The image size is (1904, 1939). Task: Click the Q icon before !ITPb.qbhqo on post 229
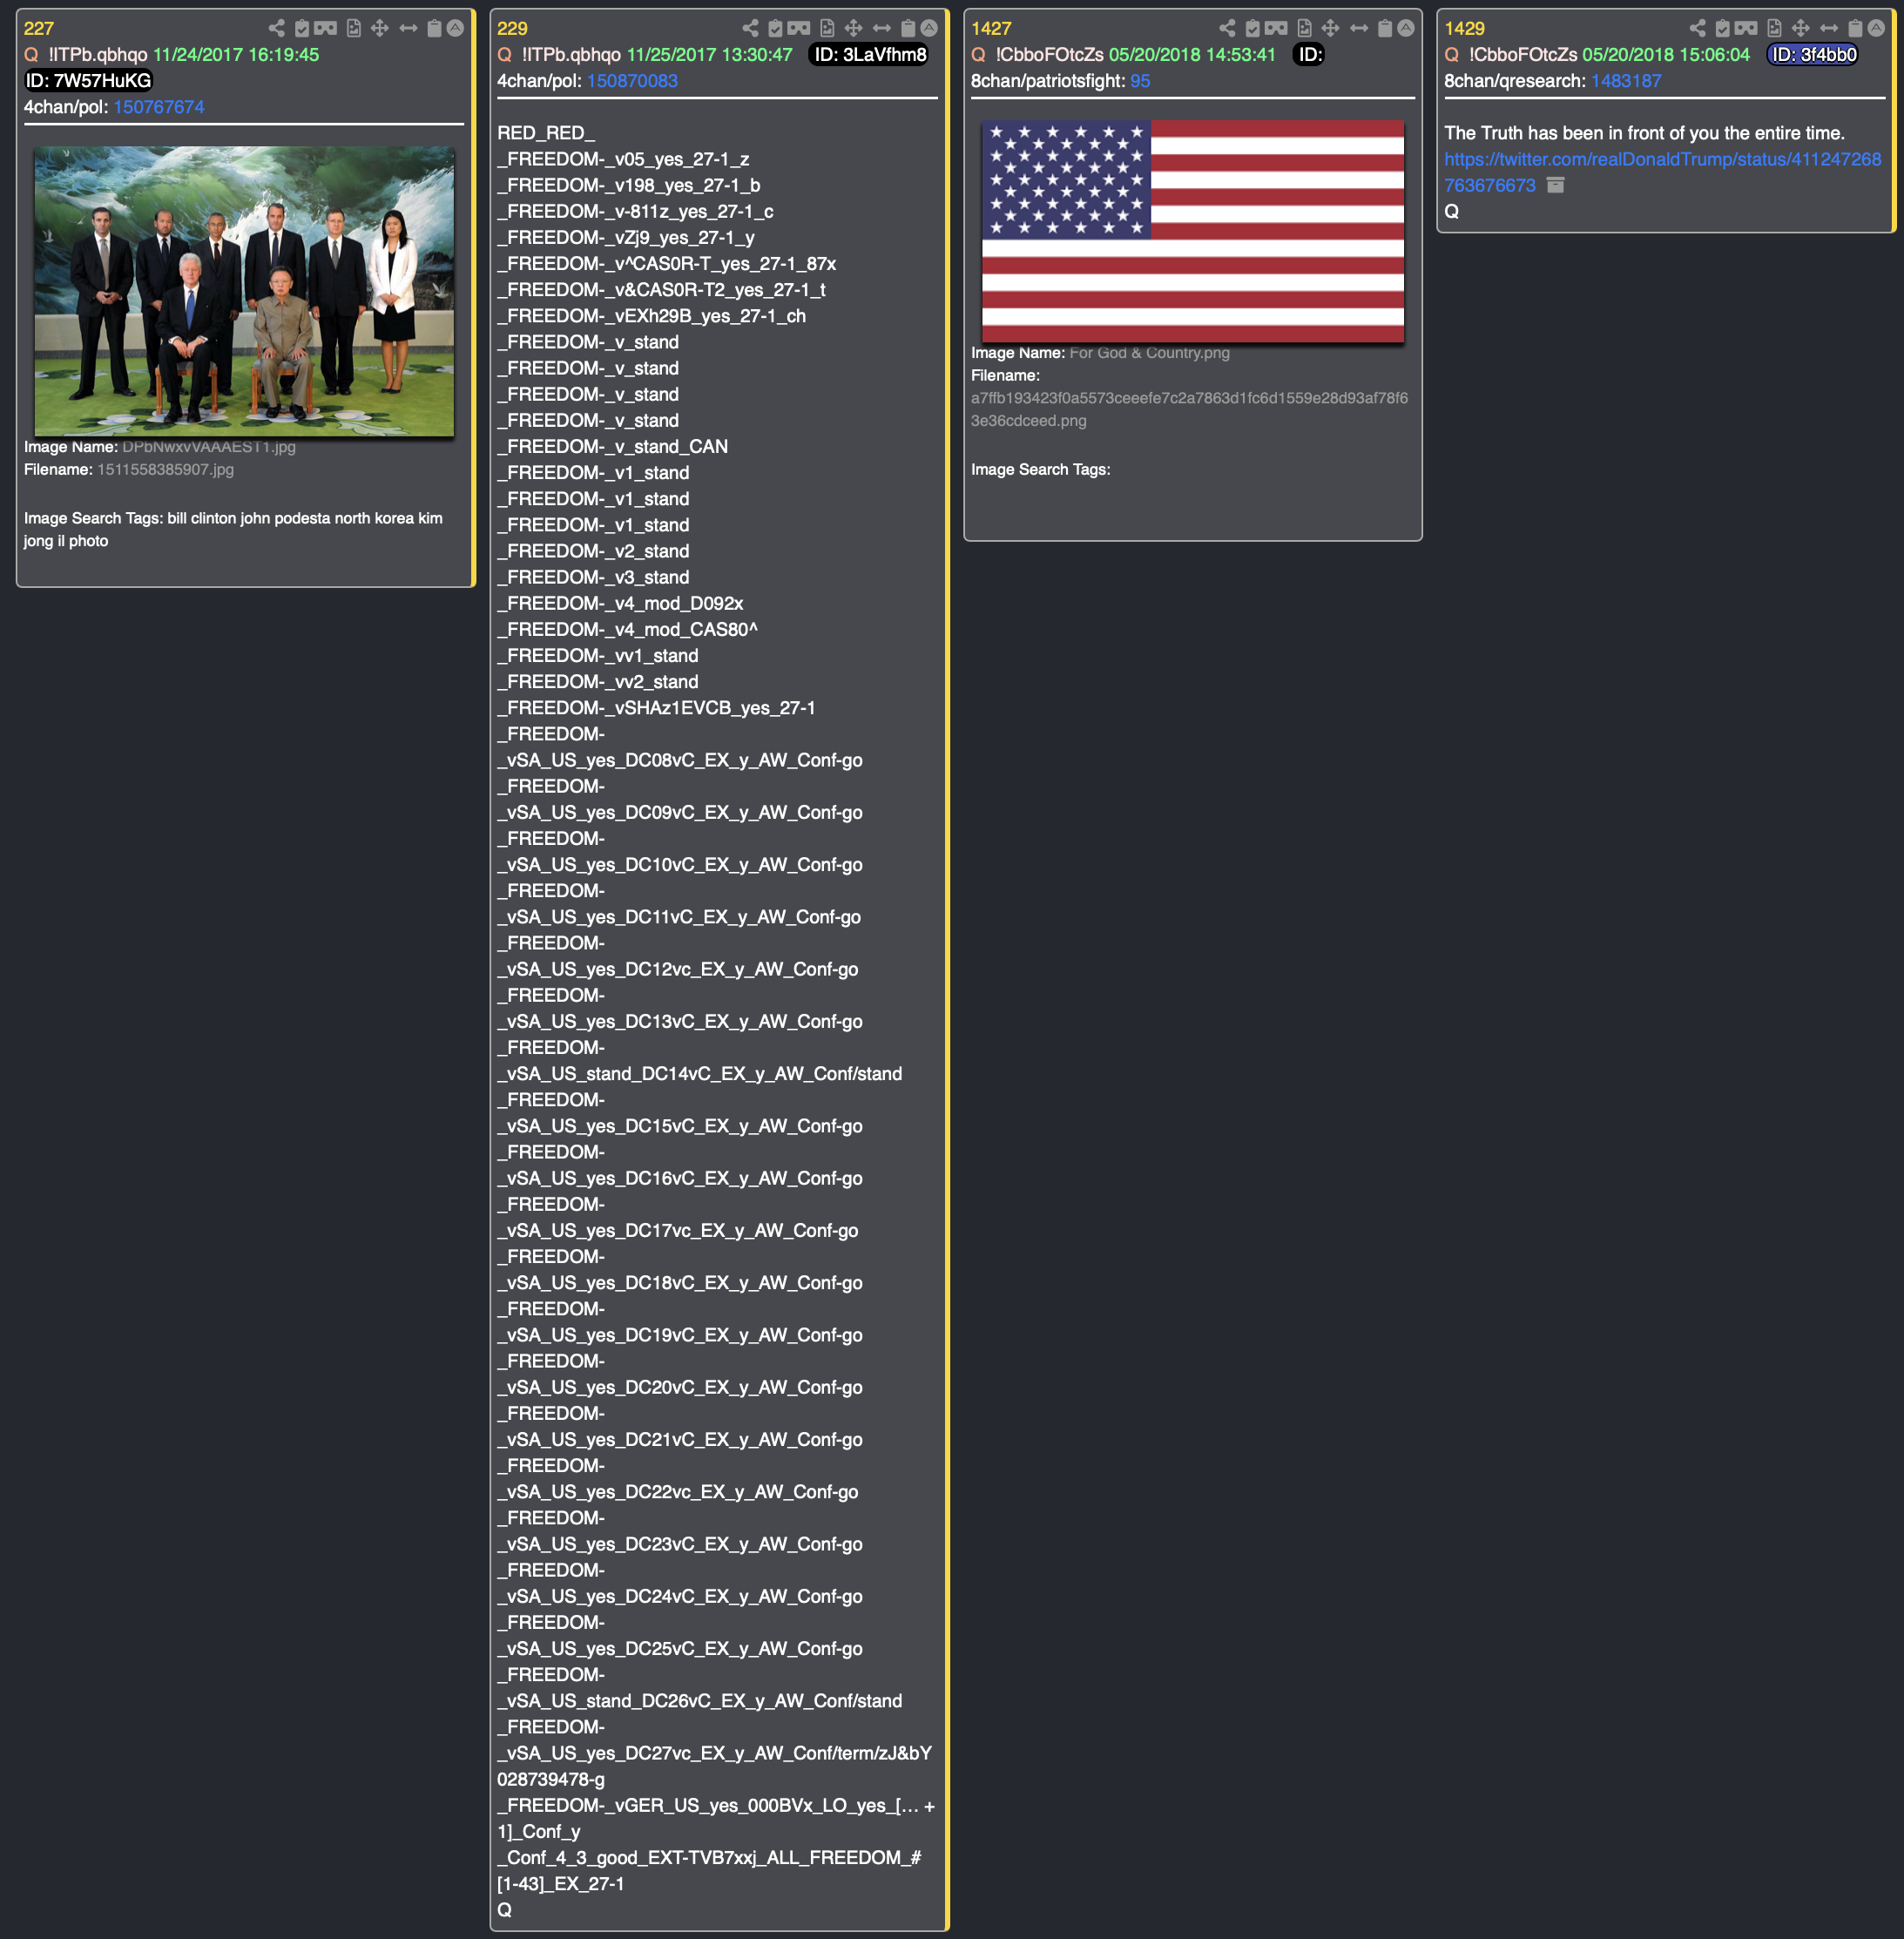pos(504,55)
